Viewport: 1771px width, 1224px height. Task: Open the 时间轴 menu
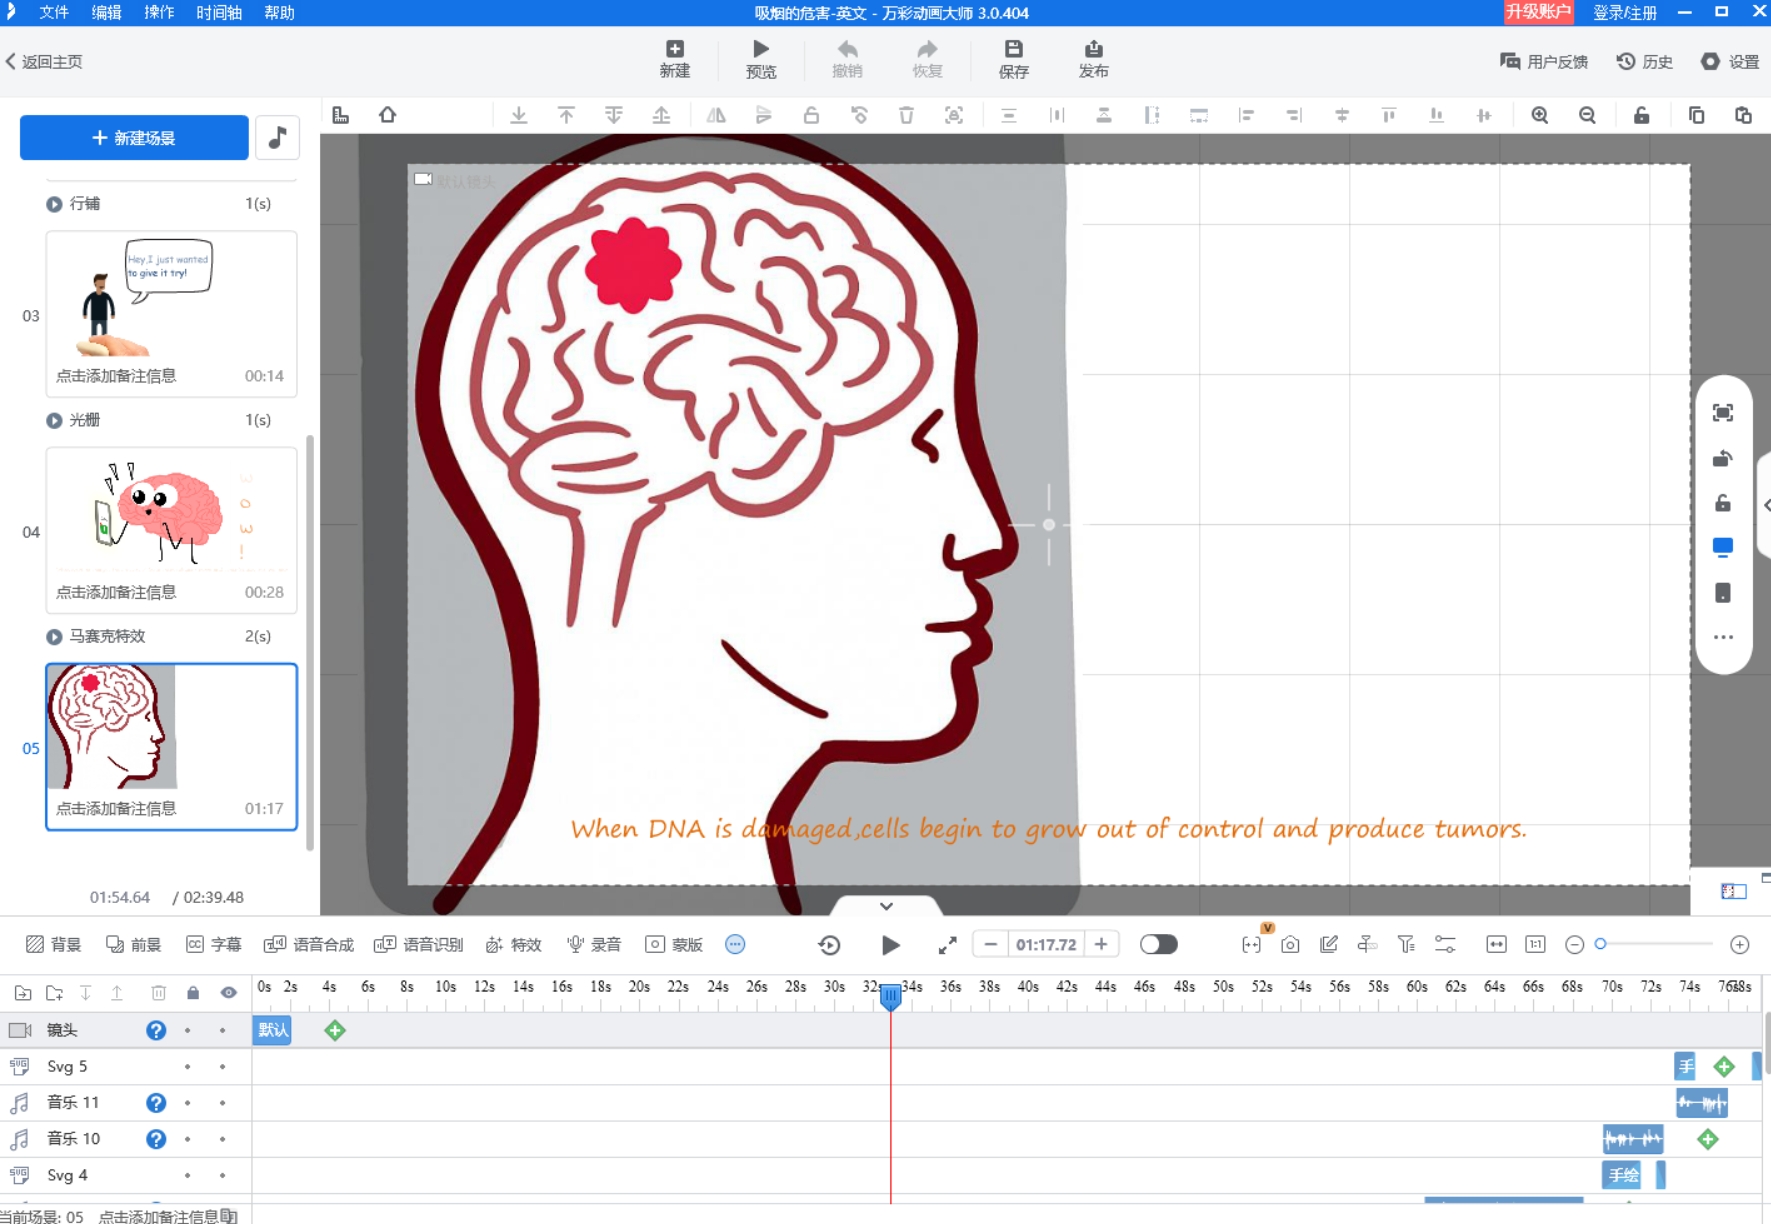click(219, 13)
